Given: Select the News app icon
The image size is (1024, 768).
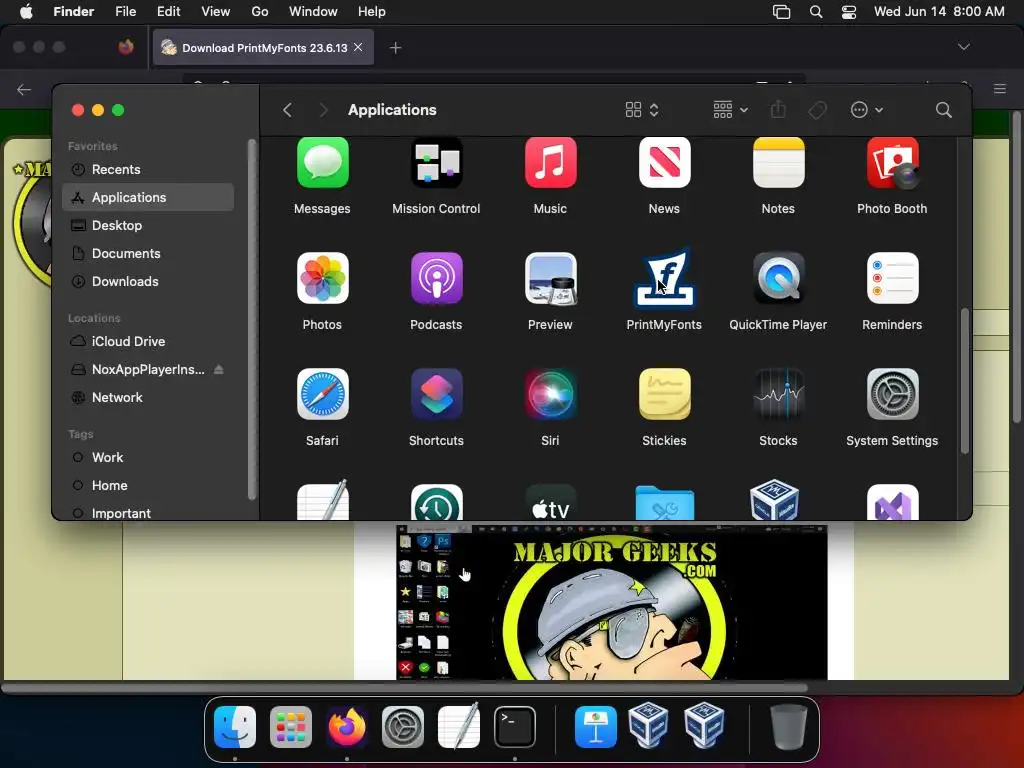Looking at the screenshot, I should 664,163.
